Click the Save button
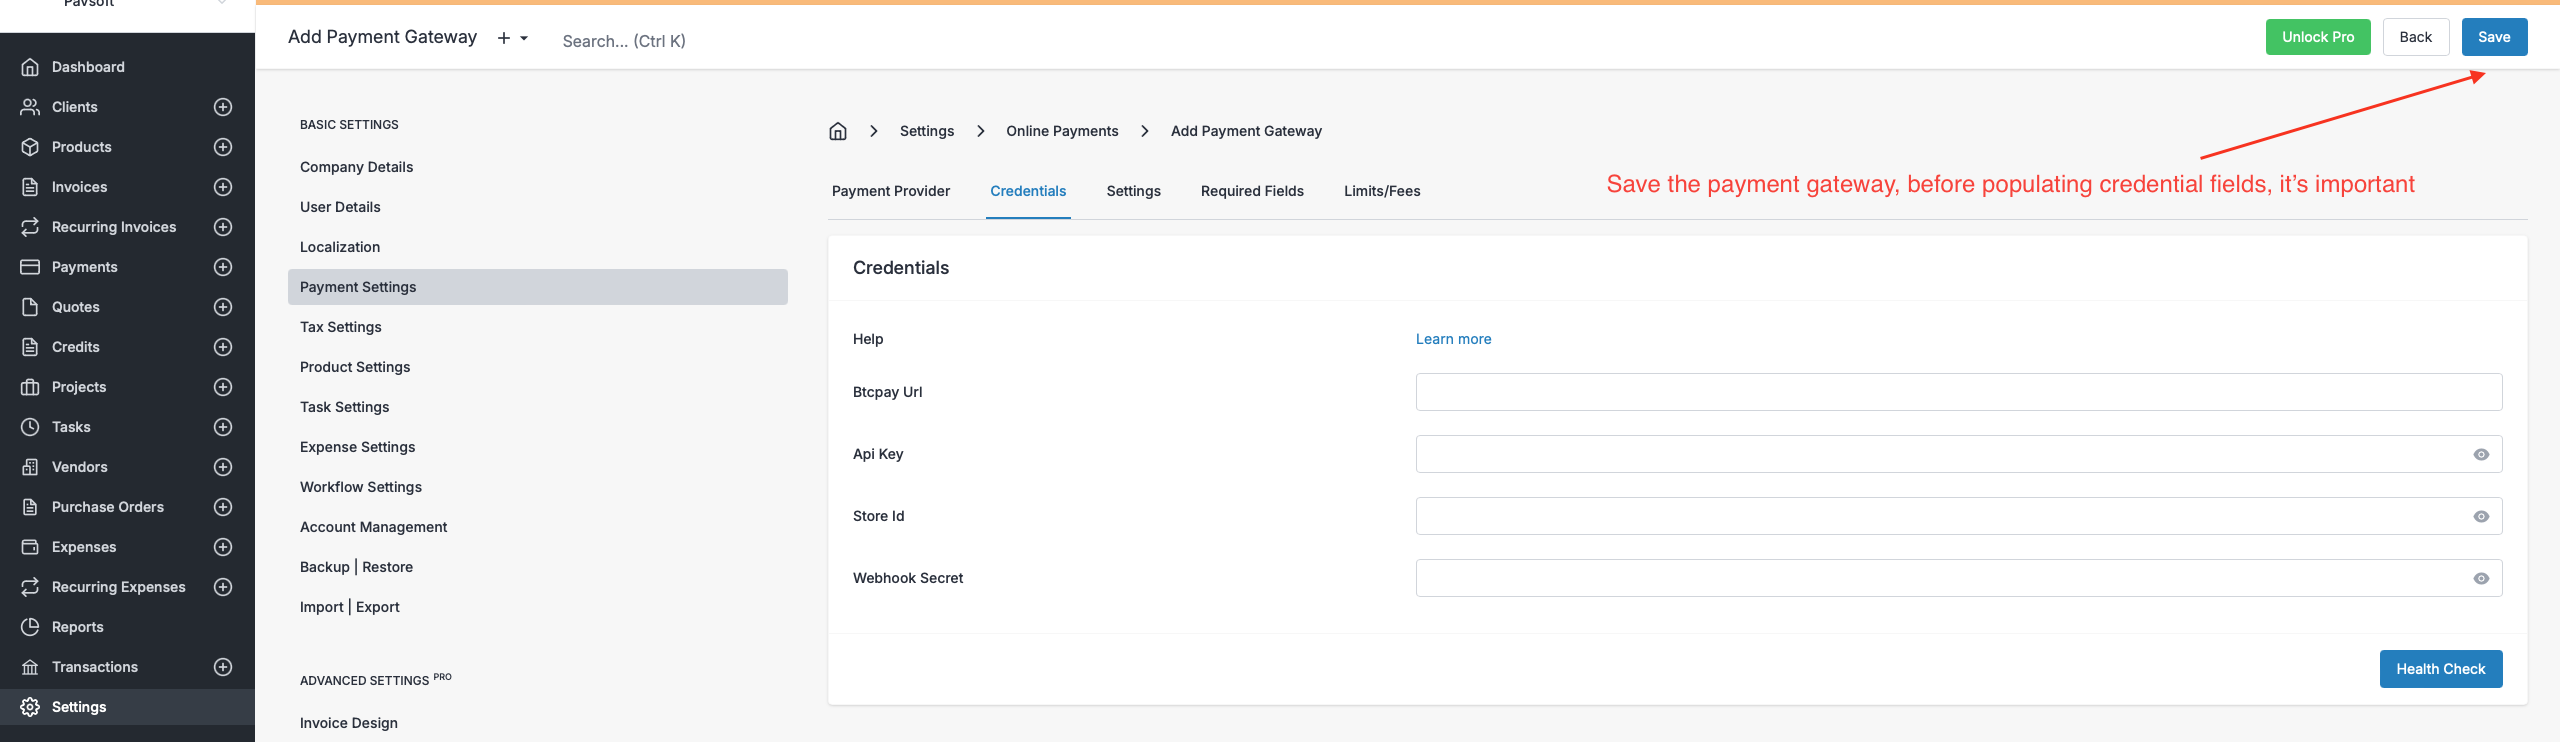 click(x=2494, y=37)
